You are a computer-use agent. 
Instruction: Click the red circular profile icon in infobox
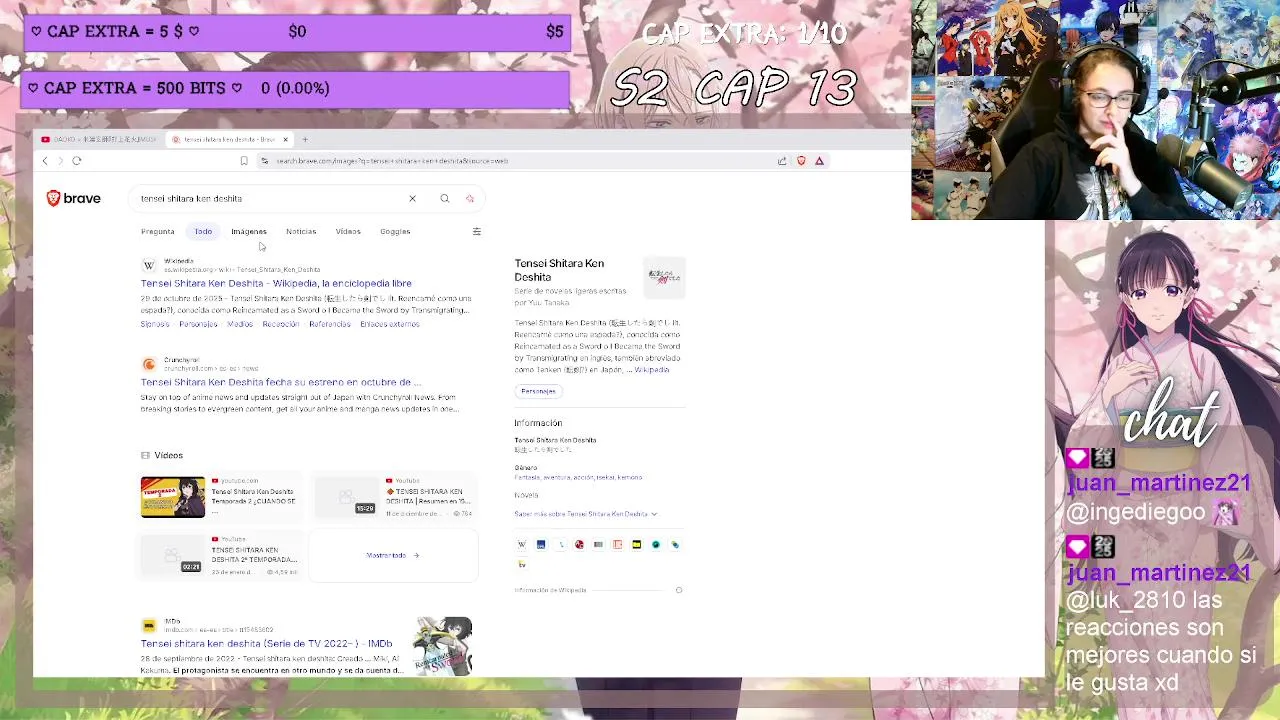click(x=579, y=544)
